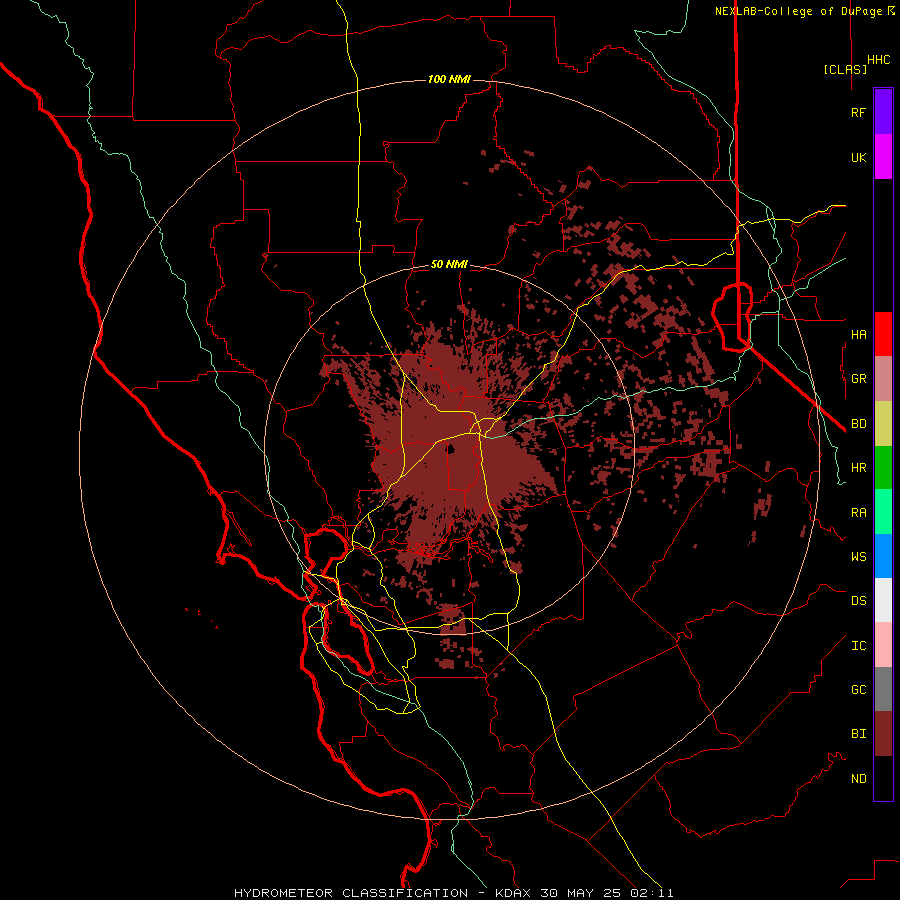
Task: Click the RA light green legend swatch
Action: coord(883,512)
